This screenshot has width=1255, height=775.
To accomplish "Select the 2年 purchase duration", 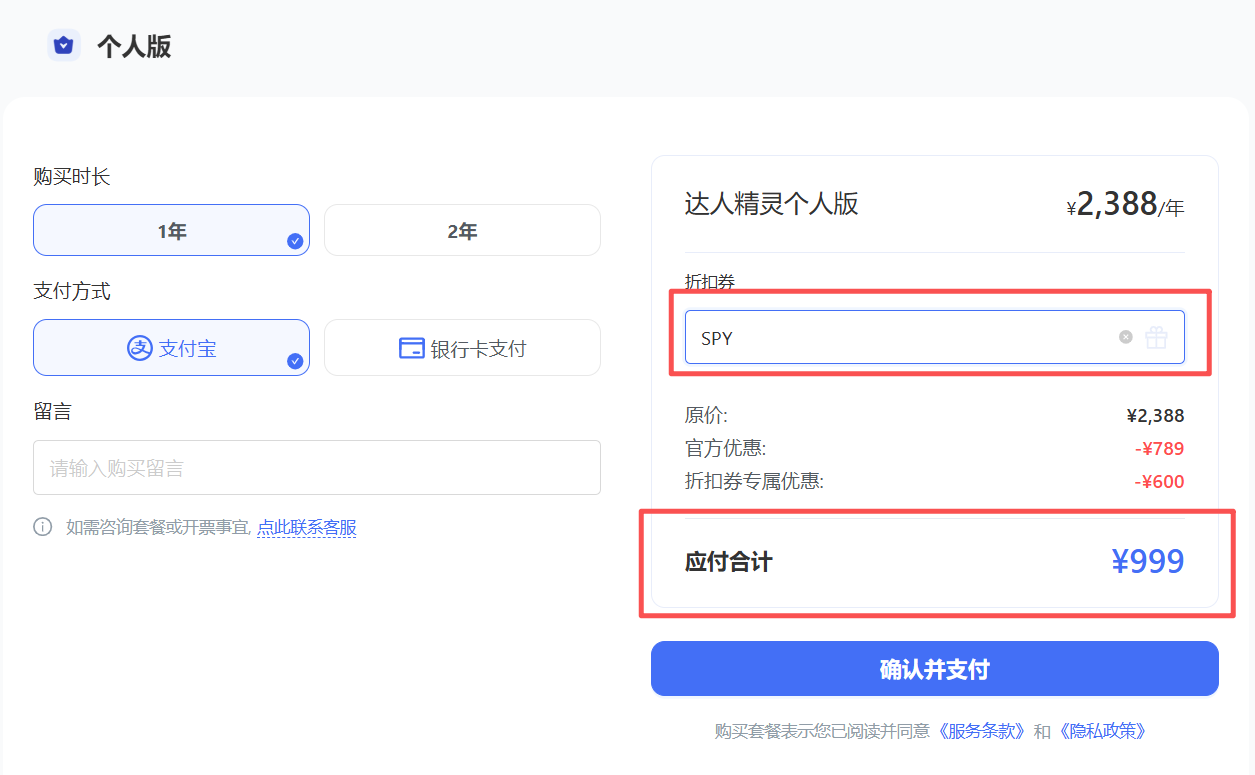I will point(462,230).
